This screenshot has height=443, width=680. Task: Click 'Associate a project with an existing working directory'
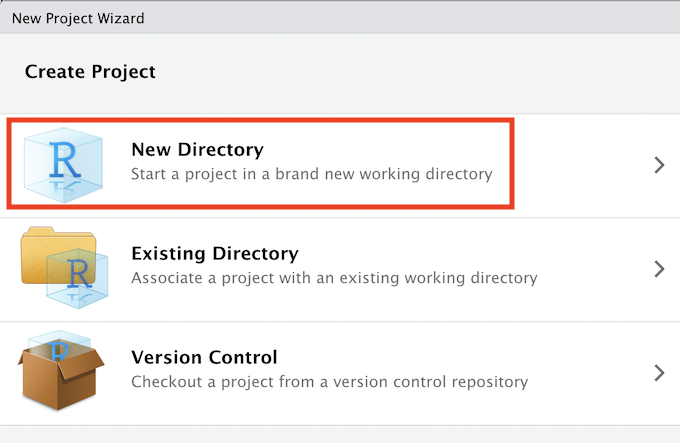pos(334,278)
